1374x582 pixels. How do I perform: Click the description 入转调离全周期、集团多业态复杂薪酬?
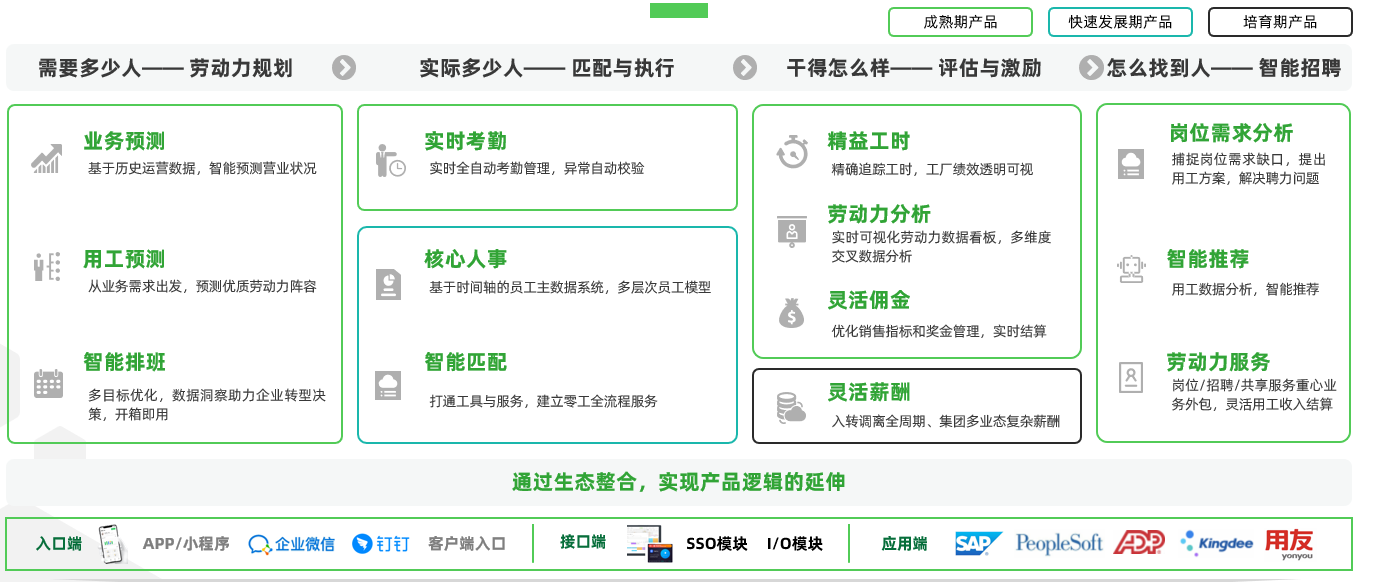tap(945, 422)
